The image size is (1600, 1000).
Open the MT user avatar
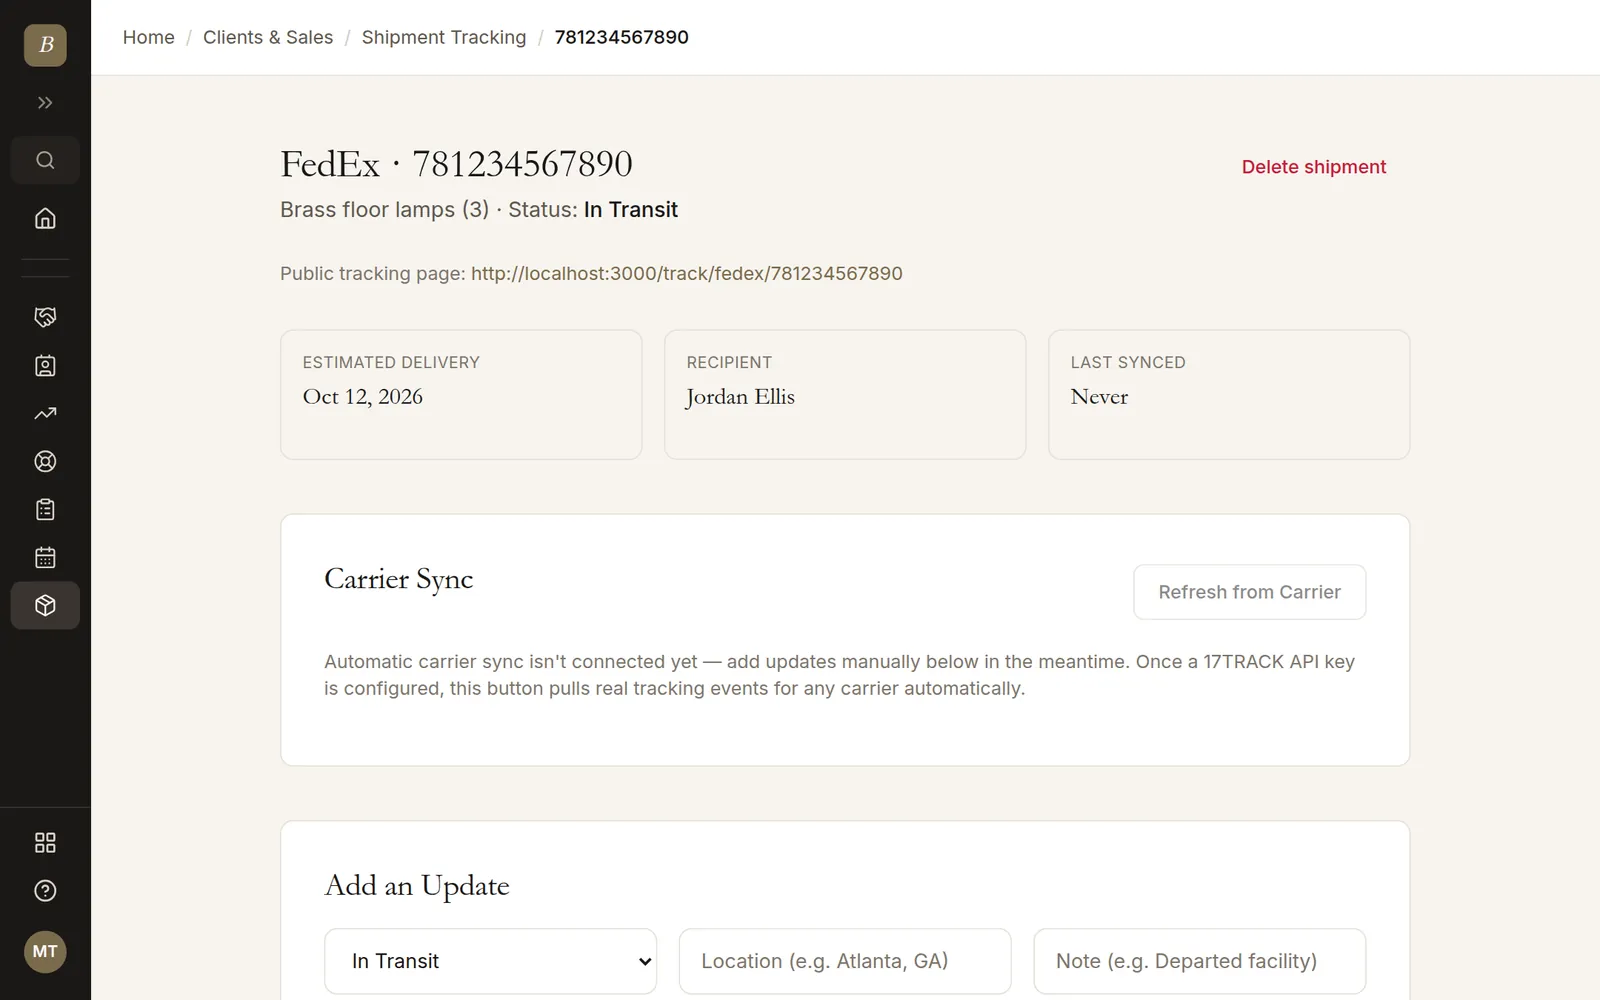point(45,951)
